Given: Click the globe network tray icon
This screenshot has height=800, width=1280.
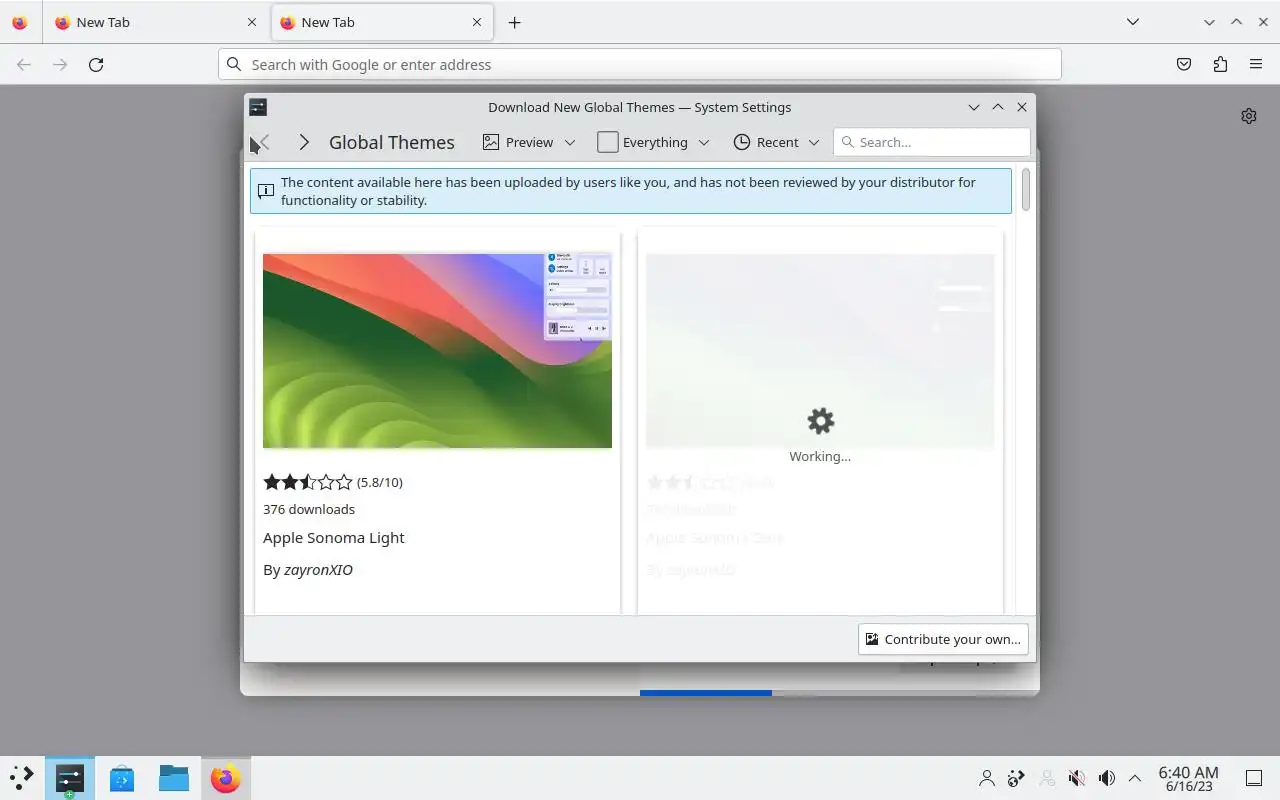Looking at the screenshot, I should point(1017,778).
